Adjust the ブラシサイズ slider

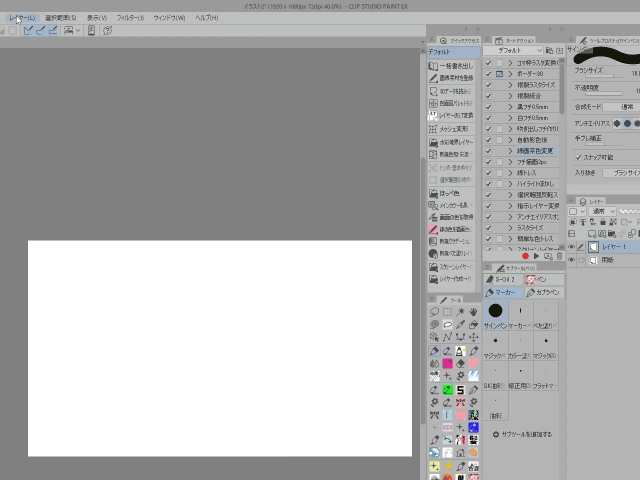point(604,76)
